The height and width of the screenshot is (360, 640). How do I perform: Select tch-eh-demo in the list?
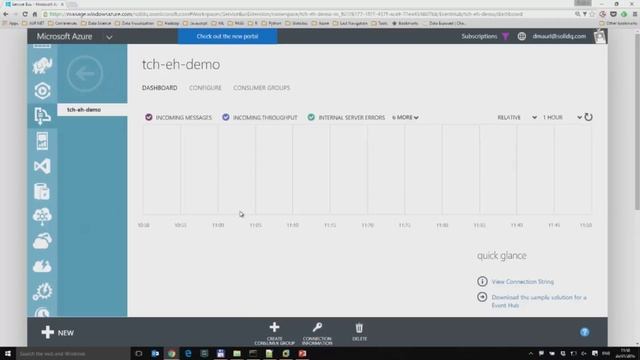click(x=92, y=109)
